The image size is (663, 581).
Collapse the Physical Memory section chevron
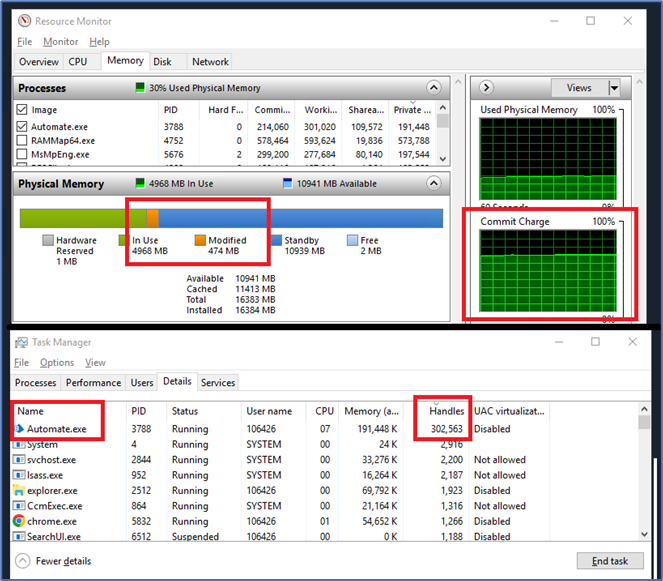coord(434,183)
